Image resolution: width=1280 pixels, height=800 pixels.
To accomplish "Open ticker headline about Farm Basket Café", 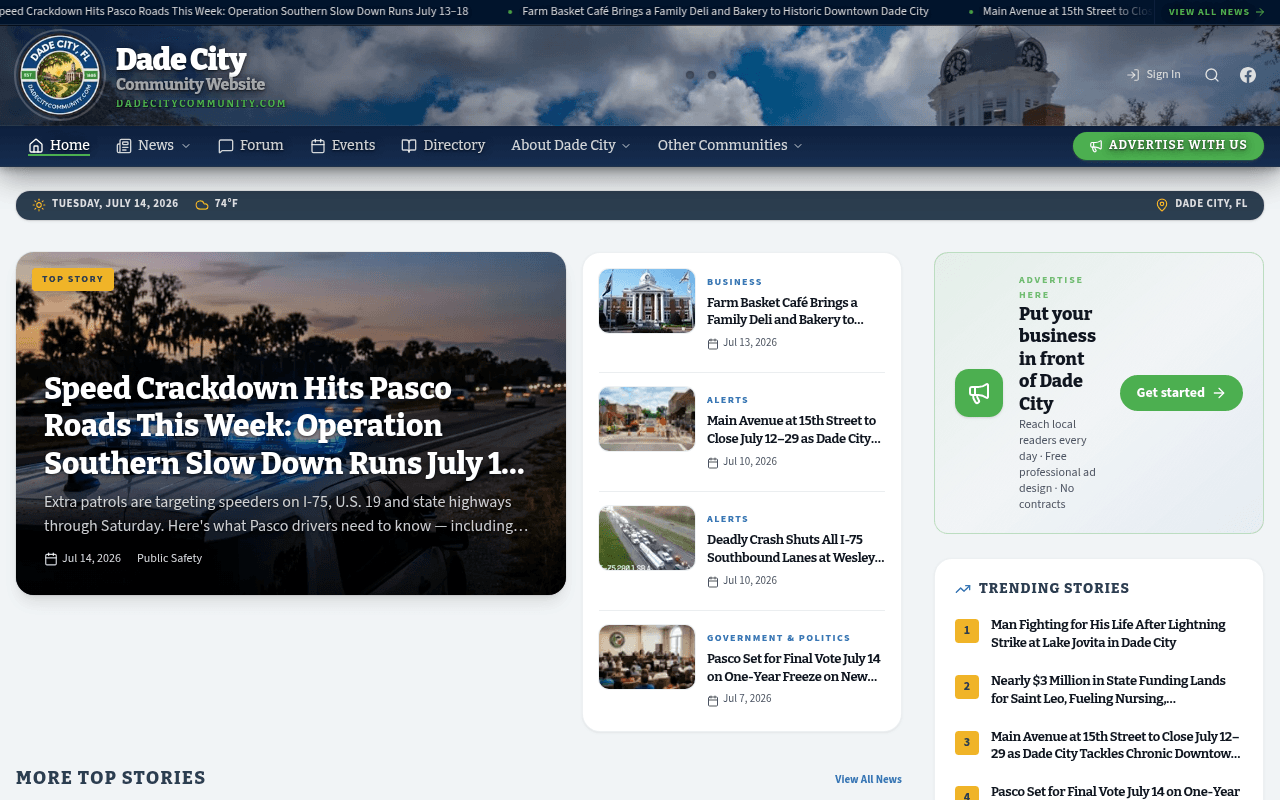I will coord(725,12).
